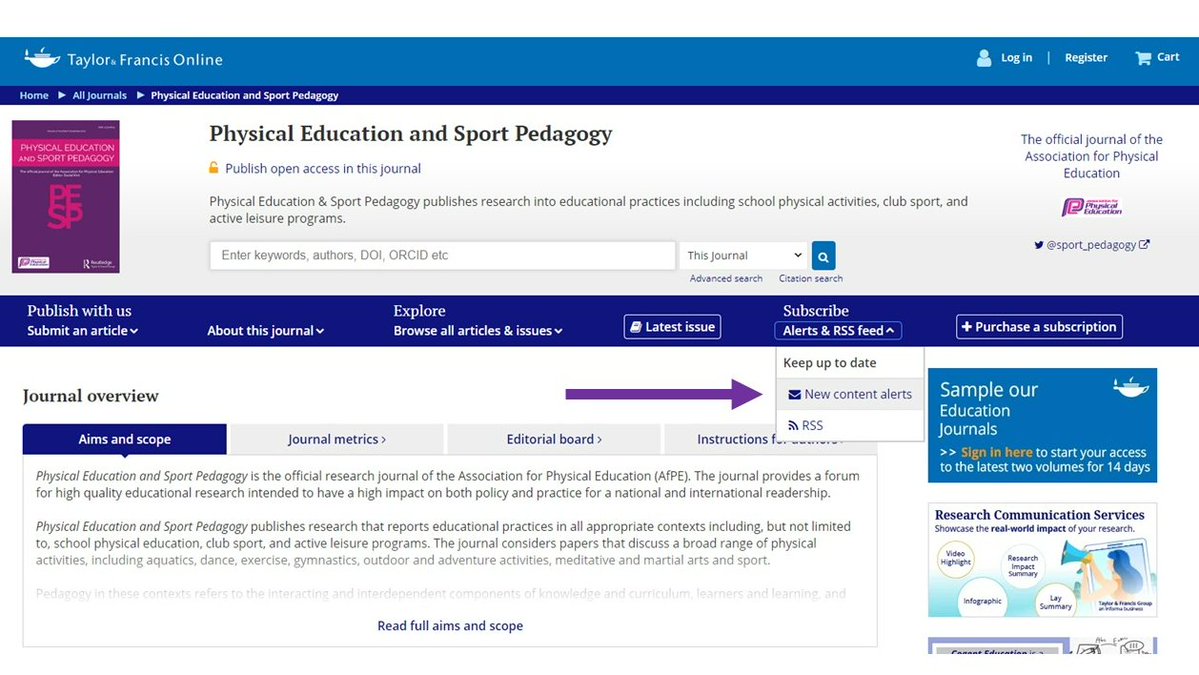This screenshot has height=675, width=1199.
Task: Click Sign in here in the sample banner
Action: tap(996, 453)
